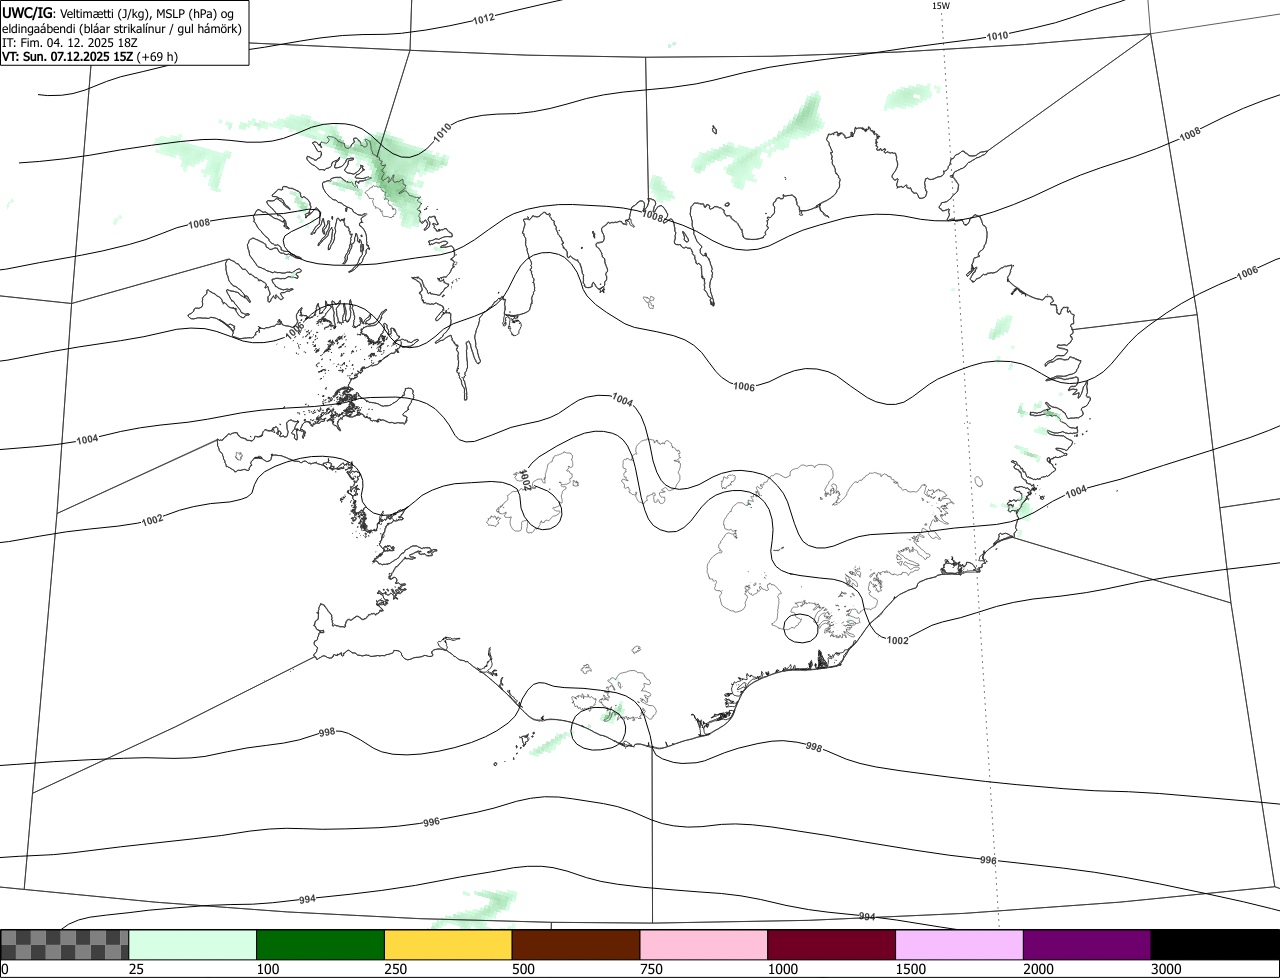Click the '1012' isobar label
Screen dimensions: 1280x978
[x=484, y=19]
